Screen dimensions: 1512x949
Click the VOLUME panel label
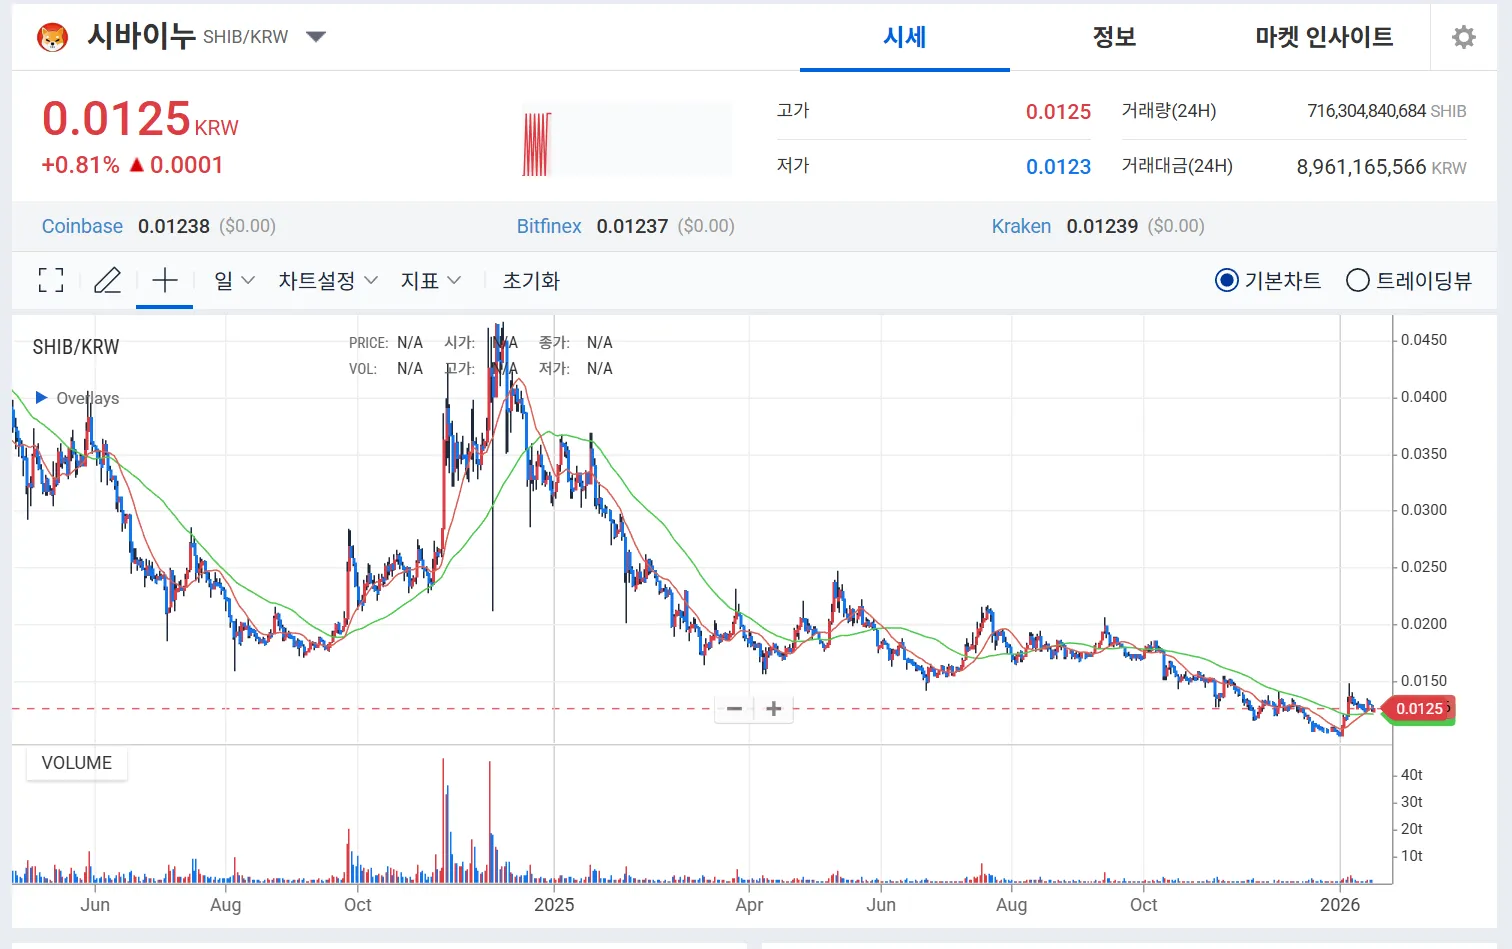pyautogui.click(x=76, y=762)
